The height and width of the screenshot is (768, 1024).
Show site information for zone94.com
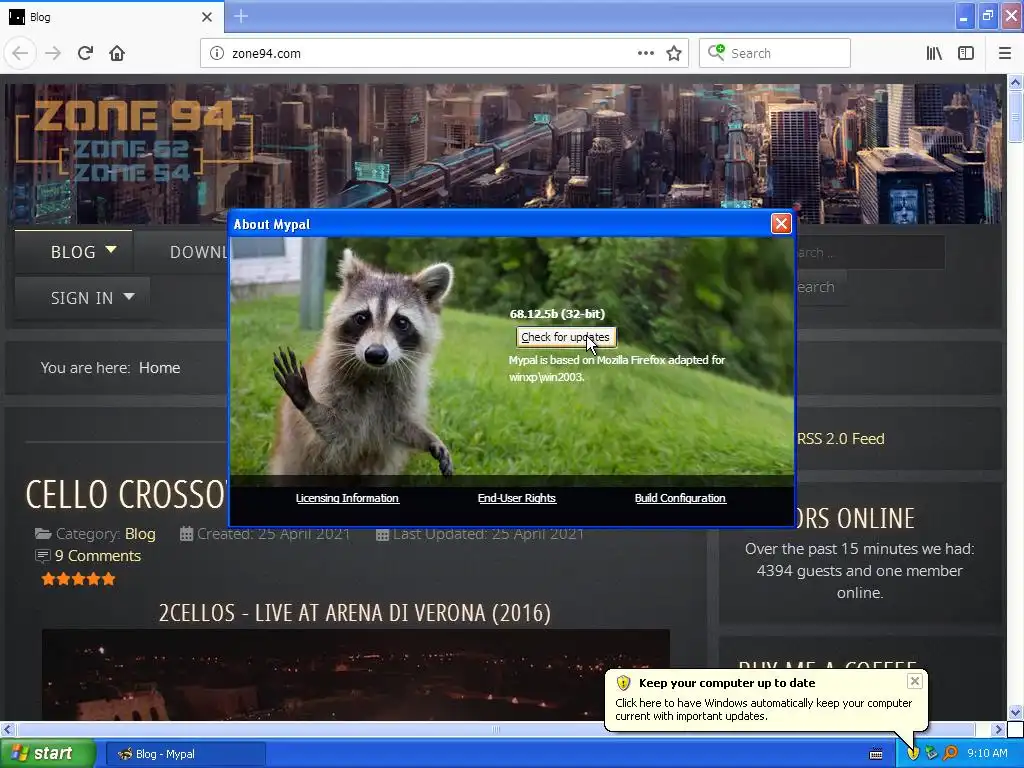pos(217,53)
